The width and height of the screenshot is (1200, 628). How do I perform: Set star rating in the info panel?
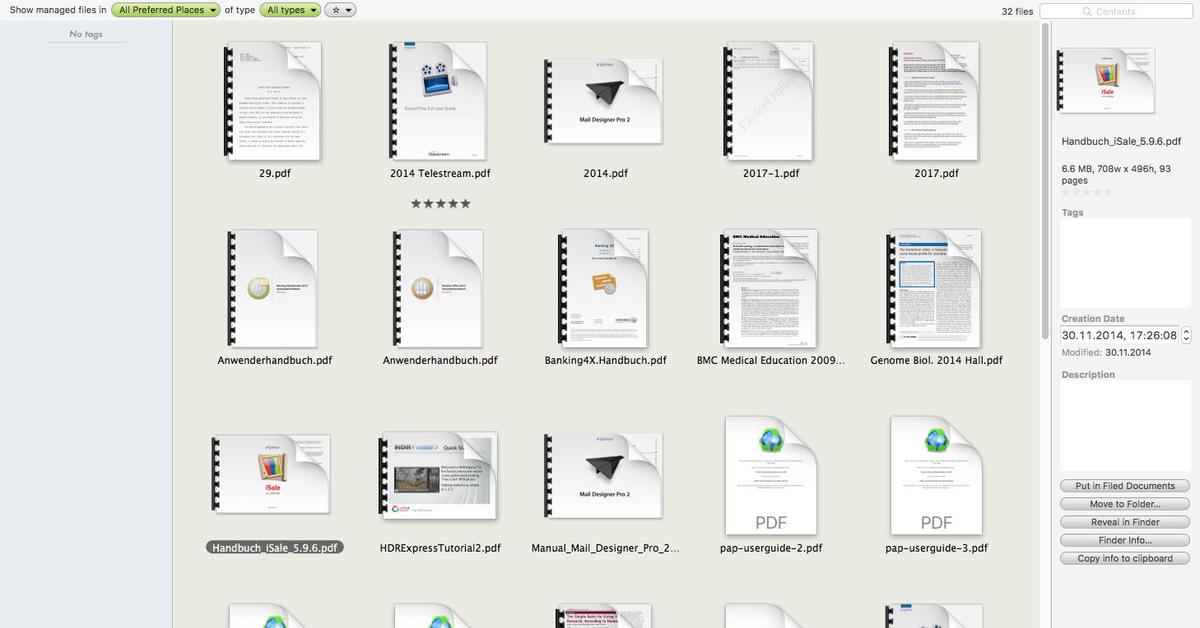(1087, 192)
